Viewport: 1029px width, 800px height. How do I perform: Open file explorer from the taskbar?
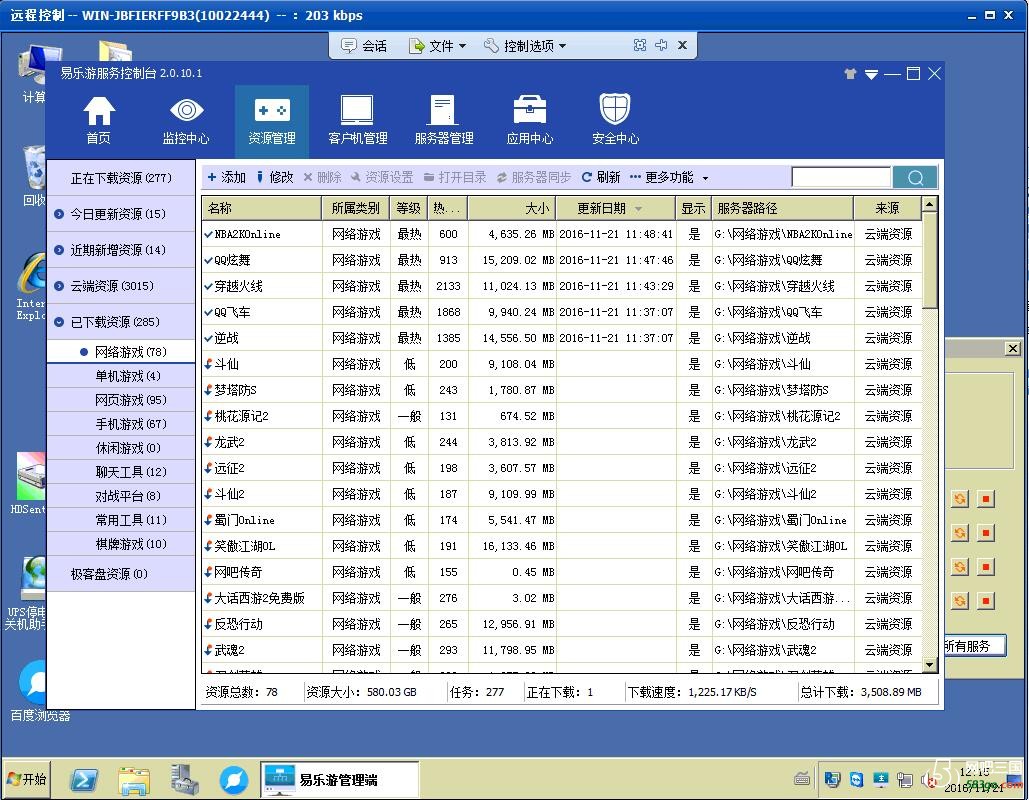[x=135, y=780]
